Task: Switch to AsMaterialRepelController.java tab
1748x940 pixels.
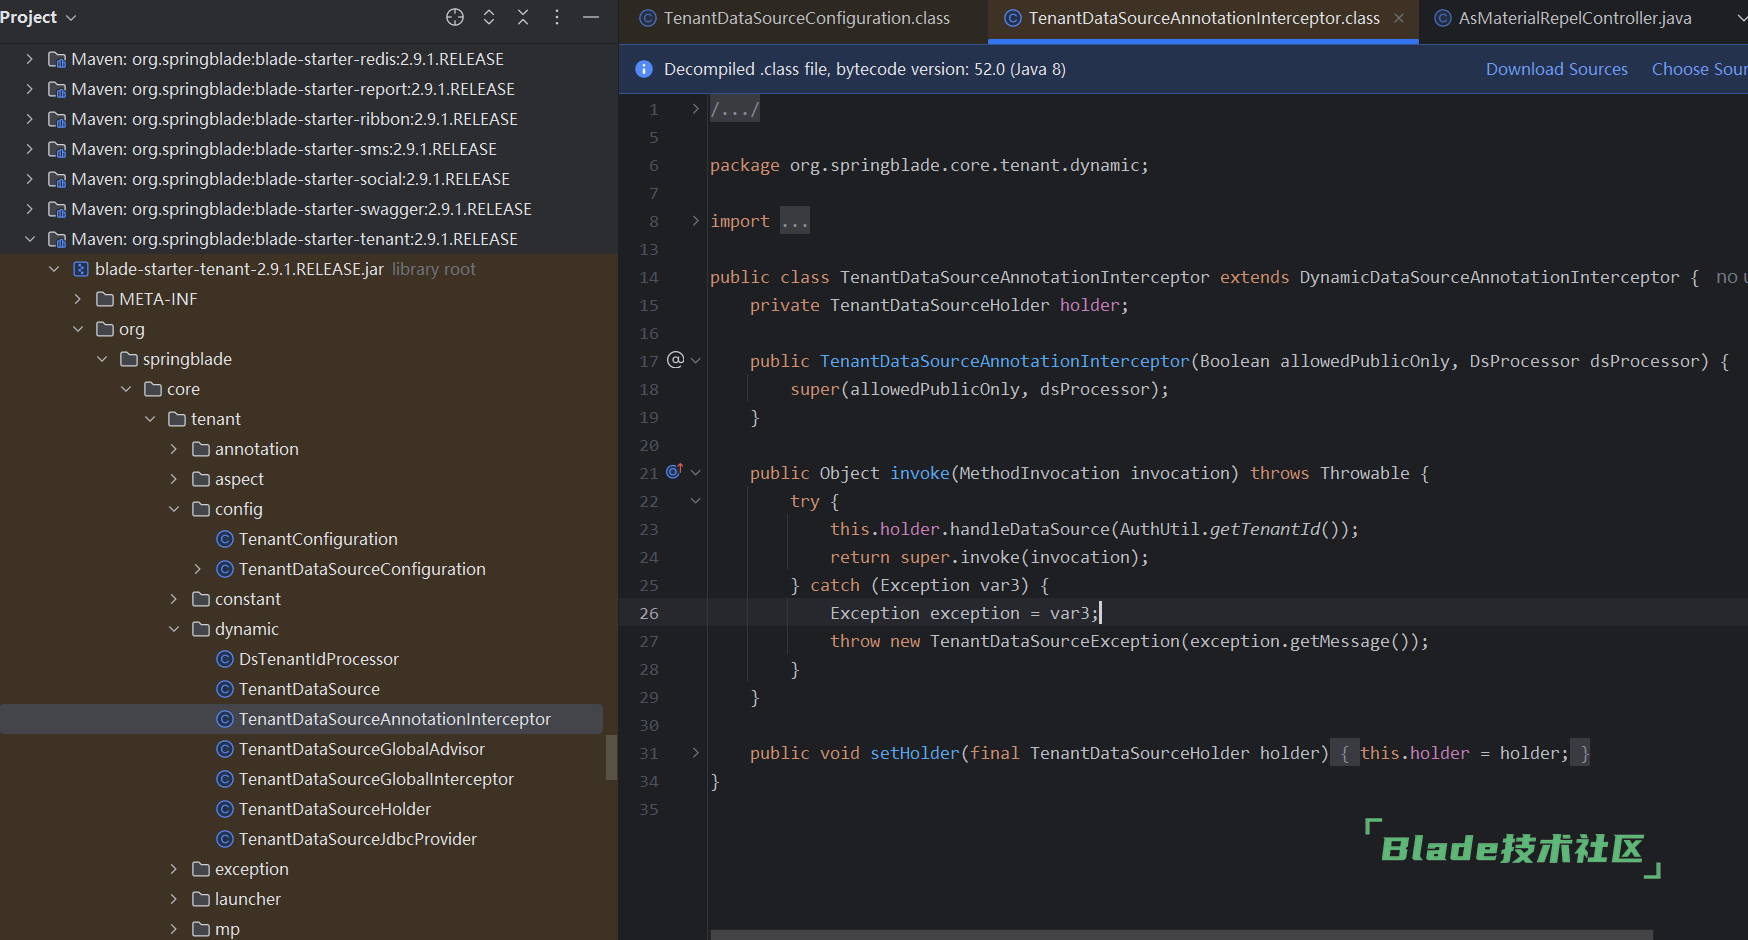Action: pyautogui.click(x=1575, y=18)
